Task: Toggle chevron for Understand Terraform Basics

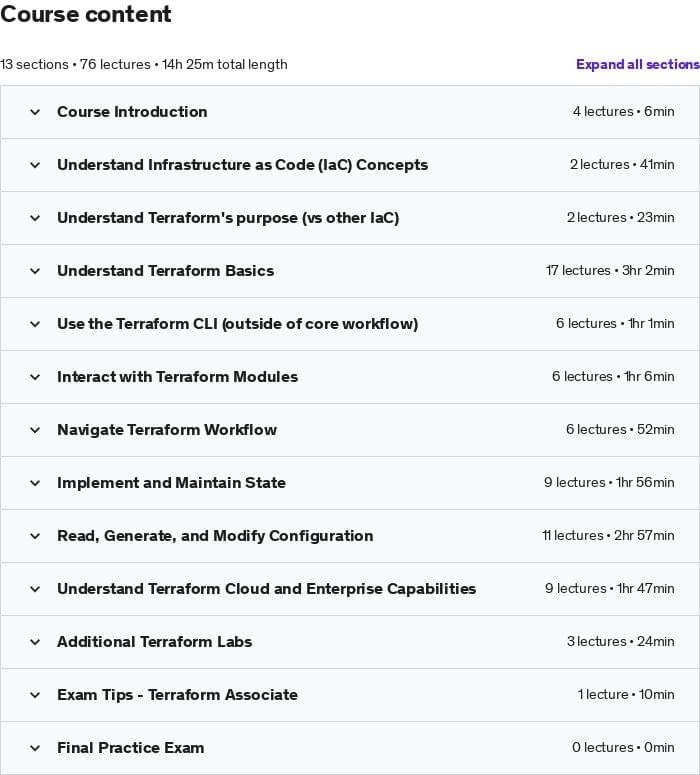Action: pos(35,271)
